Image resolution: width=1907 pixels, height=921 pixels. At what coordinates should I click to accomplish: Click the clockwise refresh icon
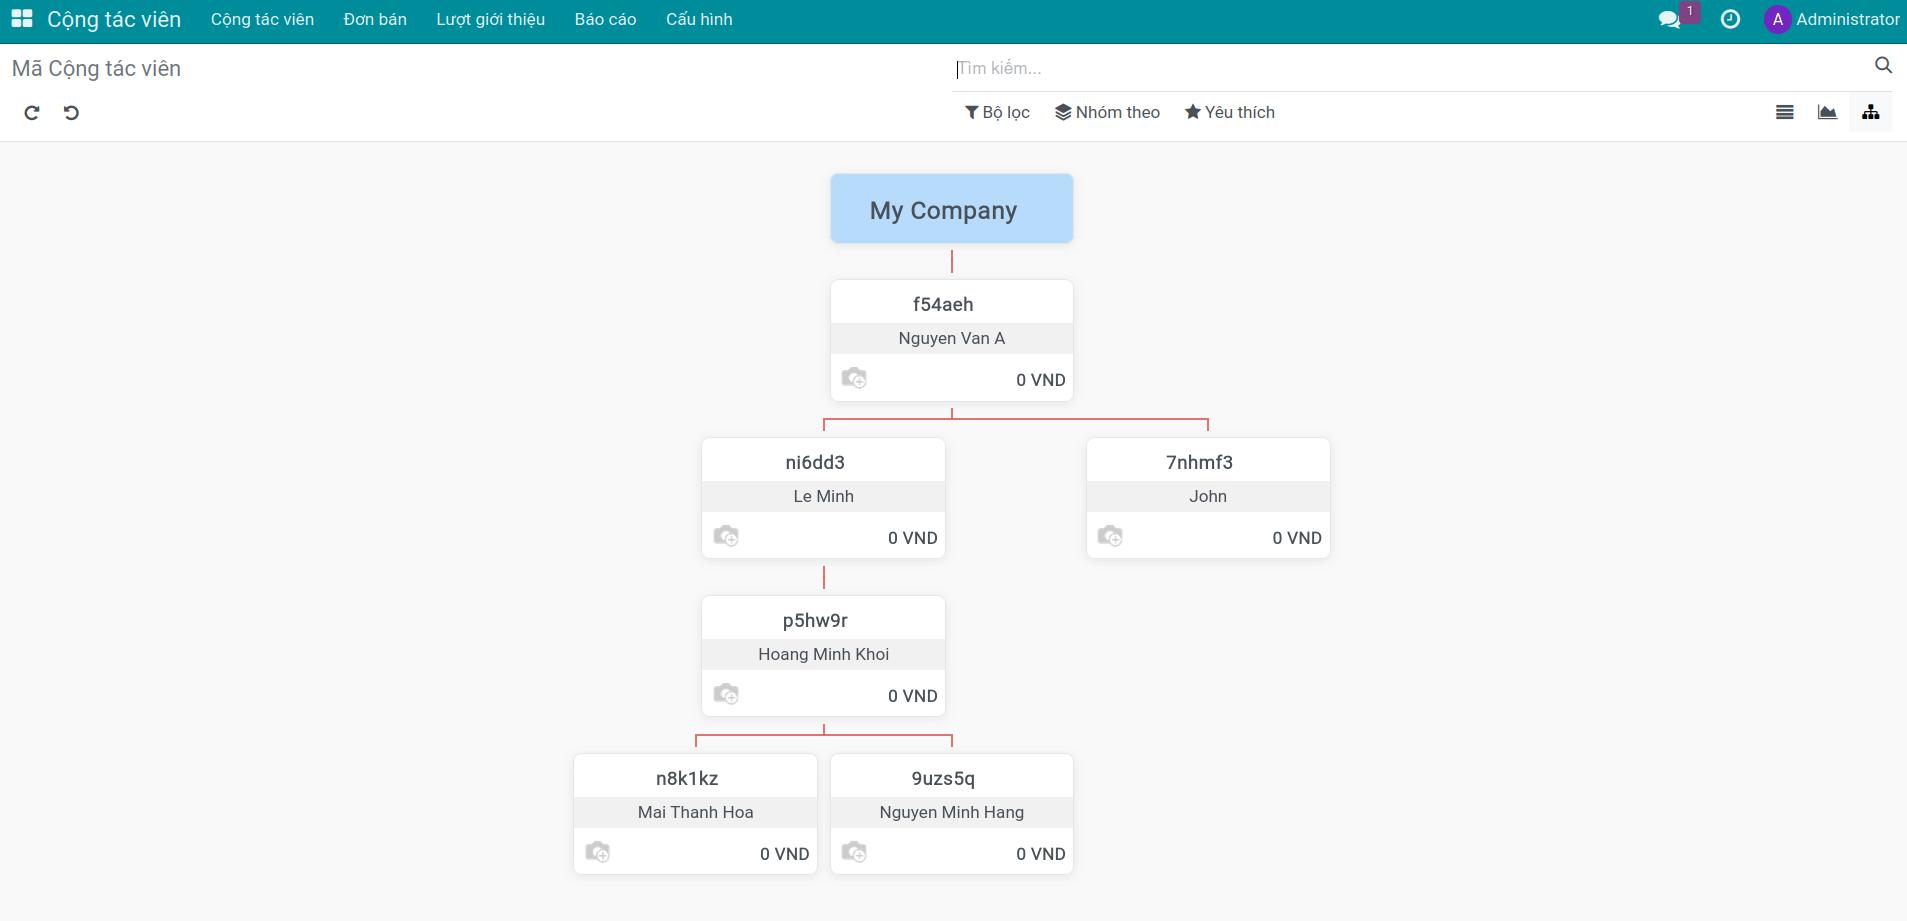tap(32, 113)
